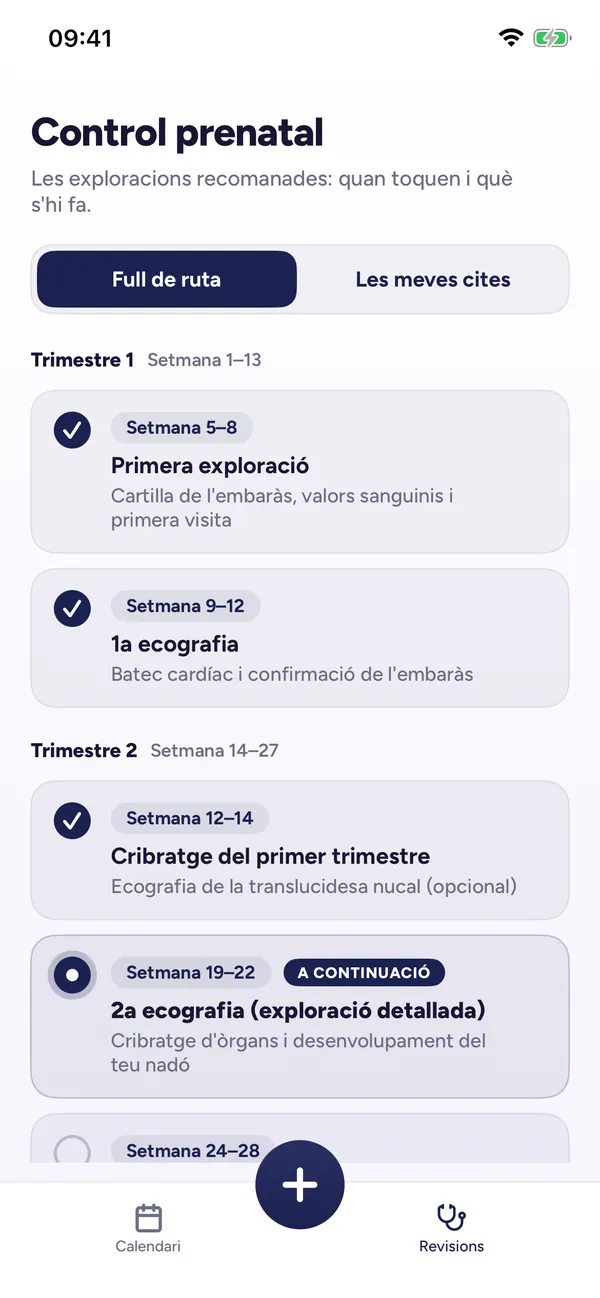This screenshot has width=600, height=1298.
Task: Tap the A CONTINUACIÓ badge
Action: (364, 972)
